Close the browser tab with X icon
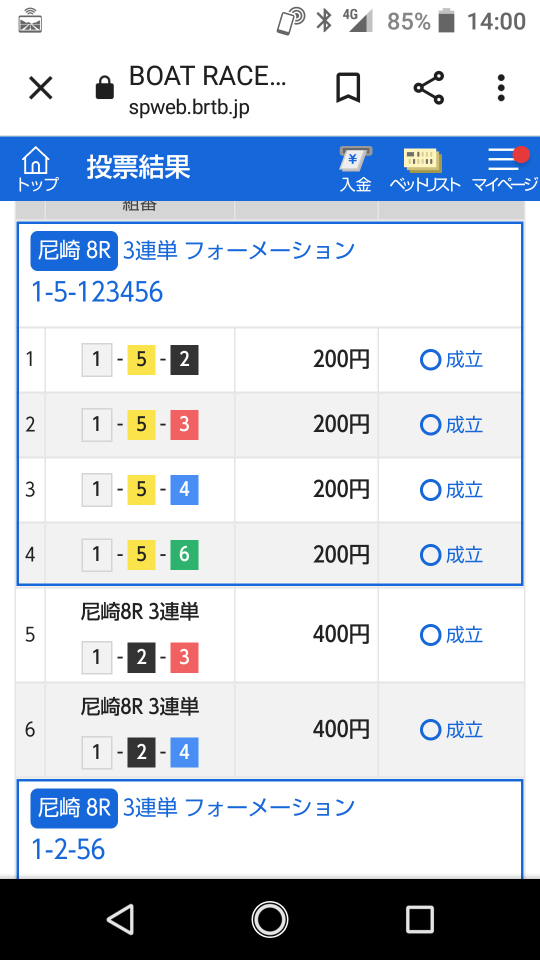The height and width of the screenshot is (960, 540). [x=41, y=89]
